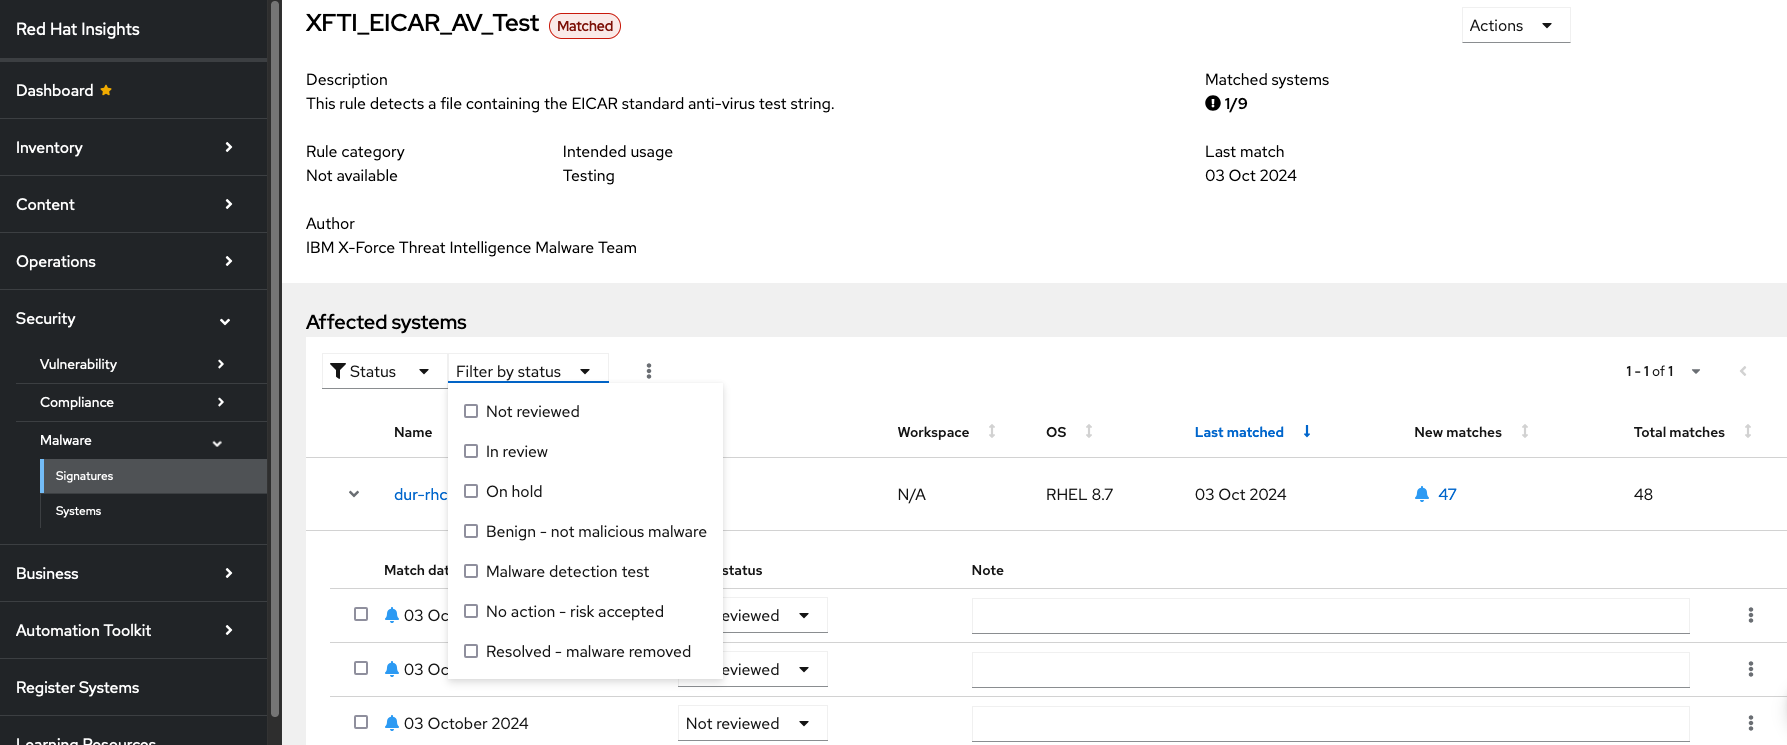Open the Actions dropdown
1787x745 pixels.
coord(1515,26)
